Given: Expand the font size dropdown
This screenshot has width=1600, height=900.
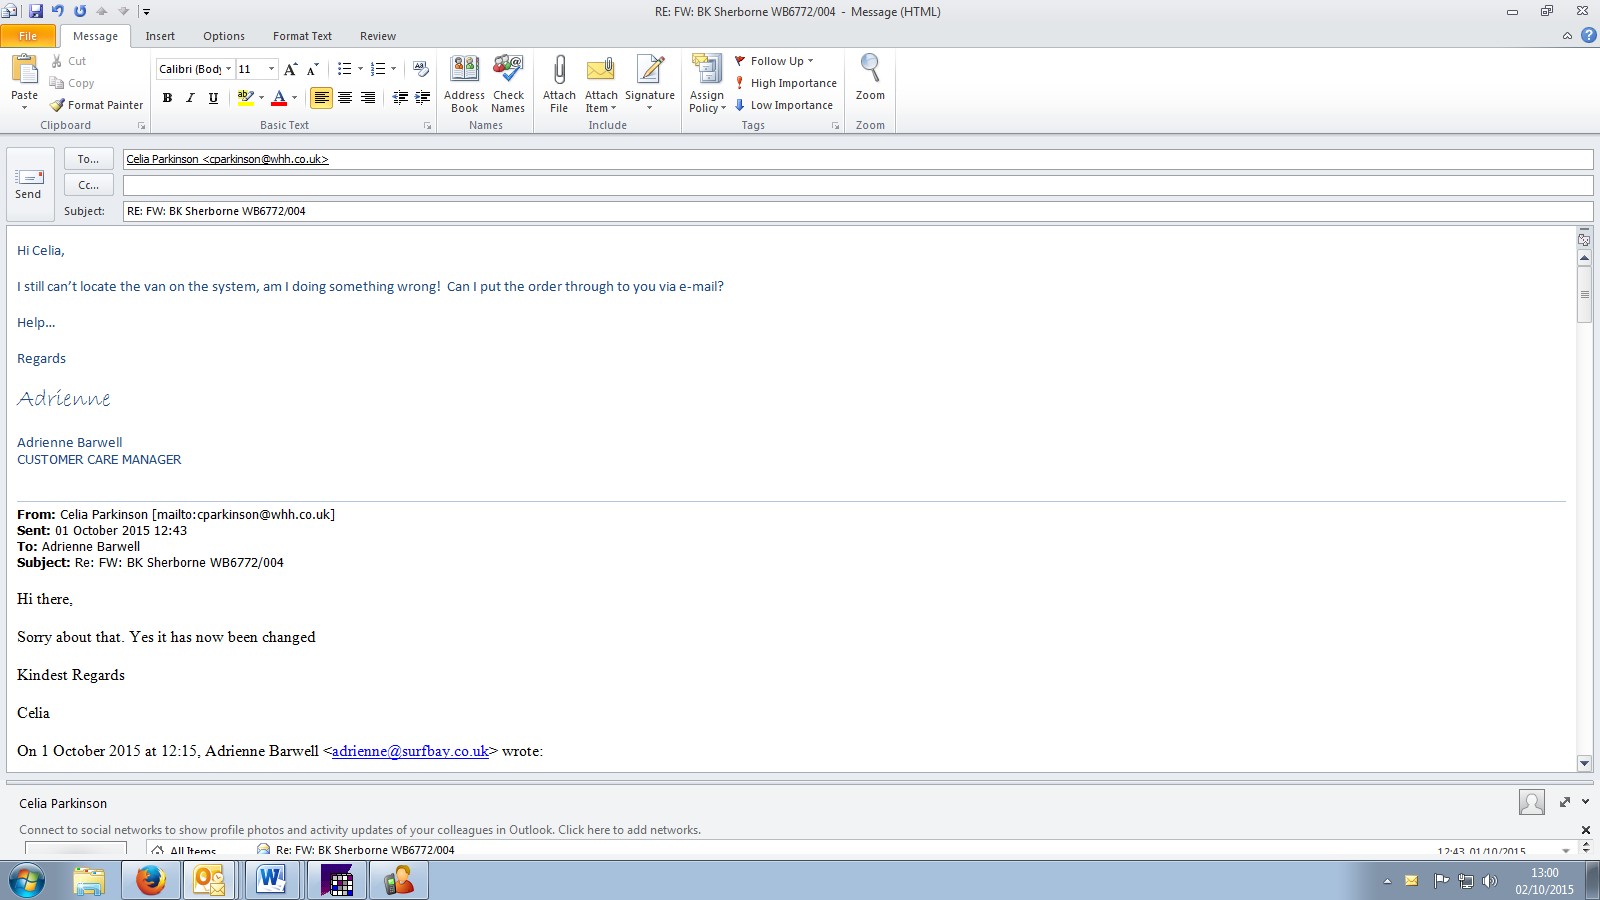Looking at the screenshot, I should pyautogui.click(x=271, y=69).
